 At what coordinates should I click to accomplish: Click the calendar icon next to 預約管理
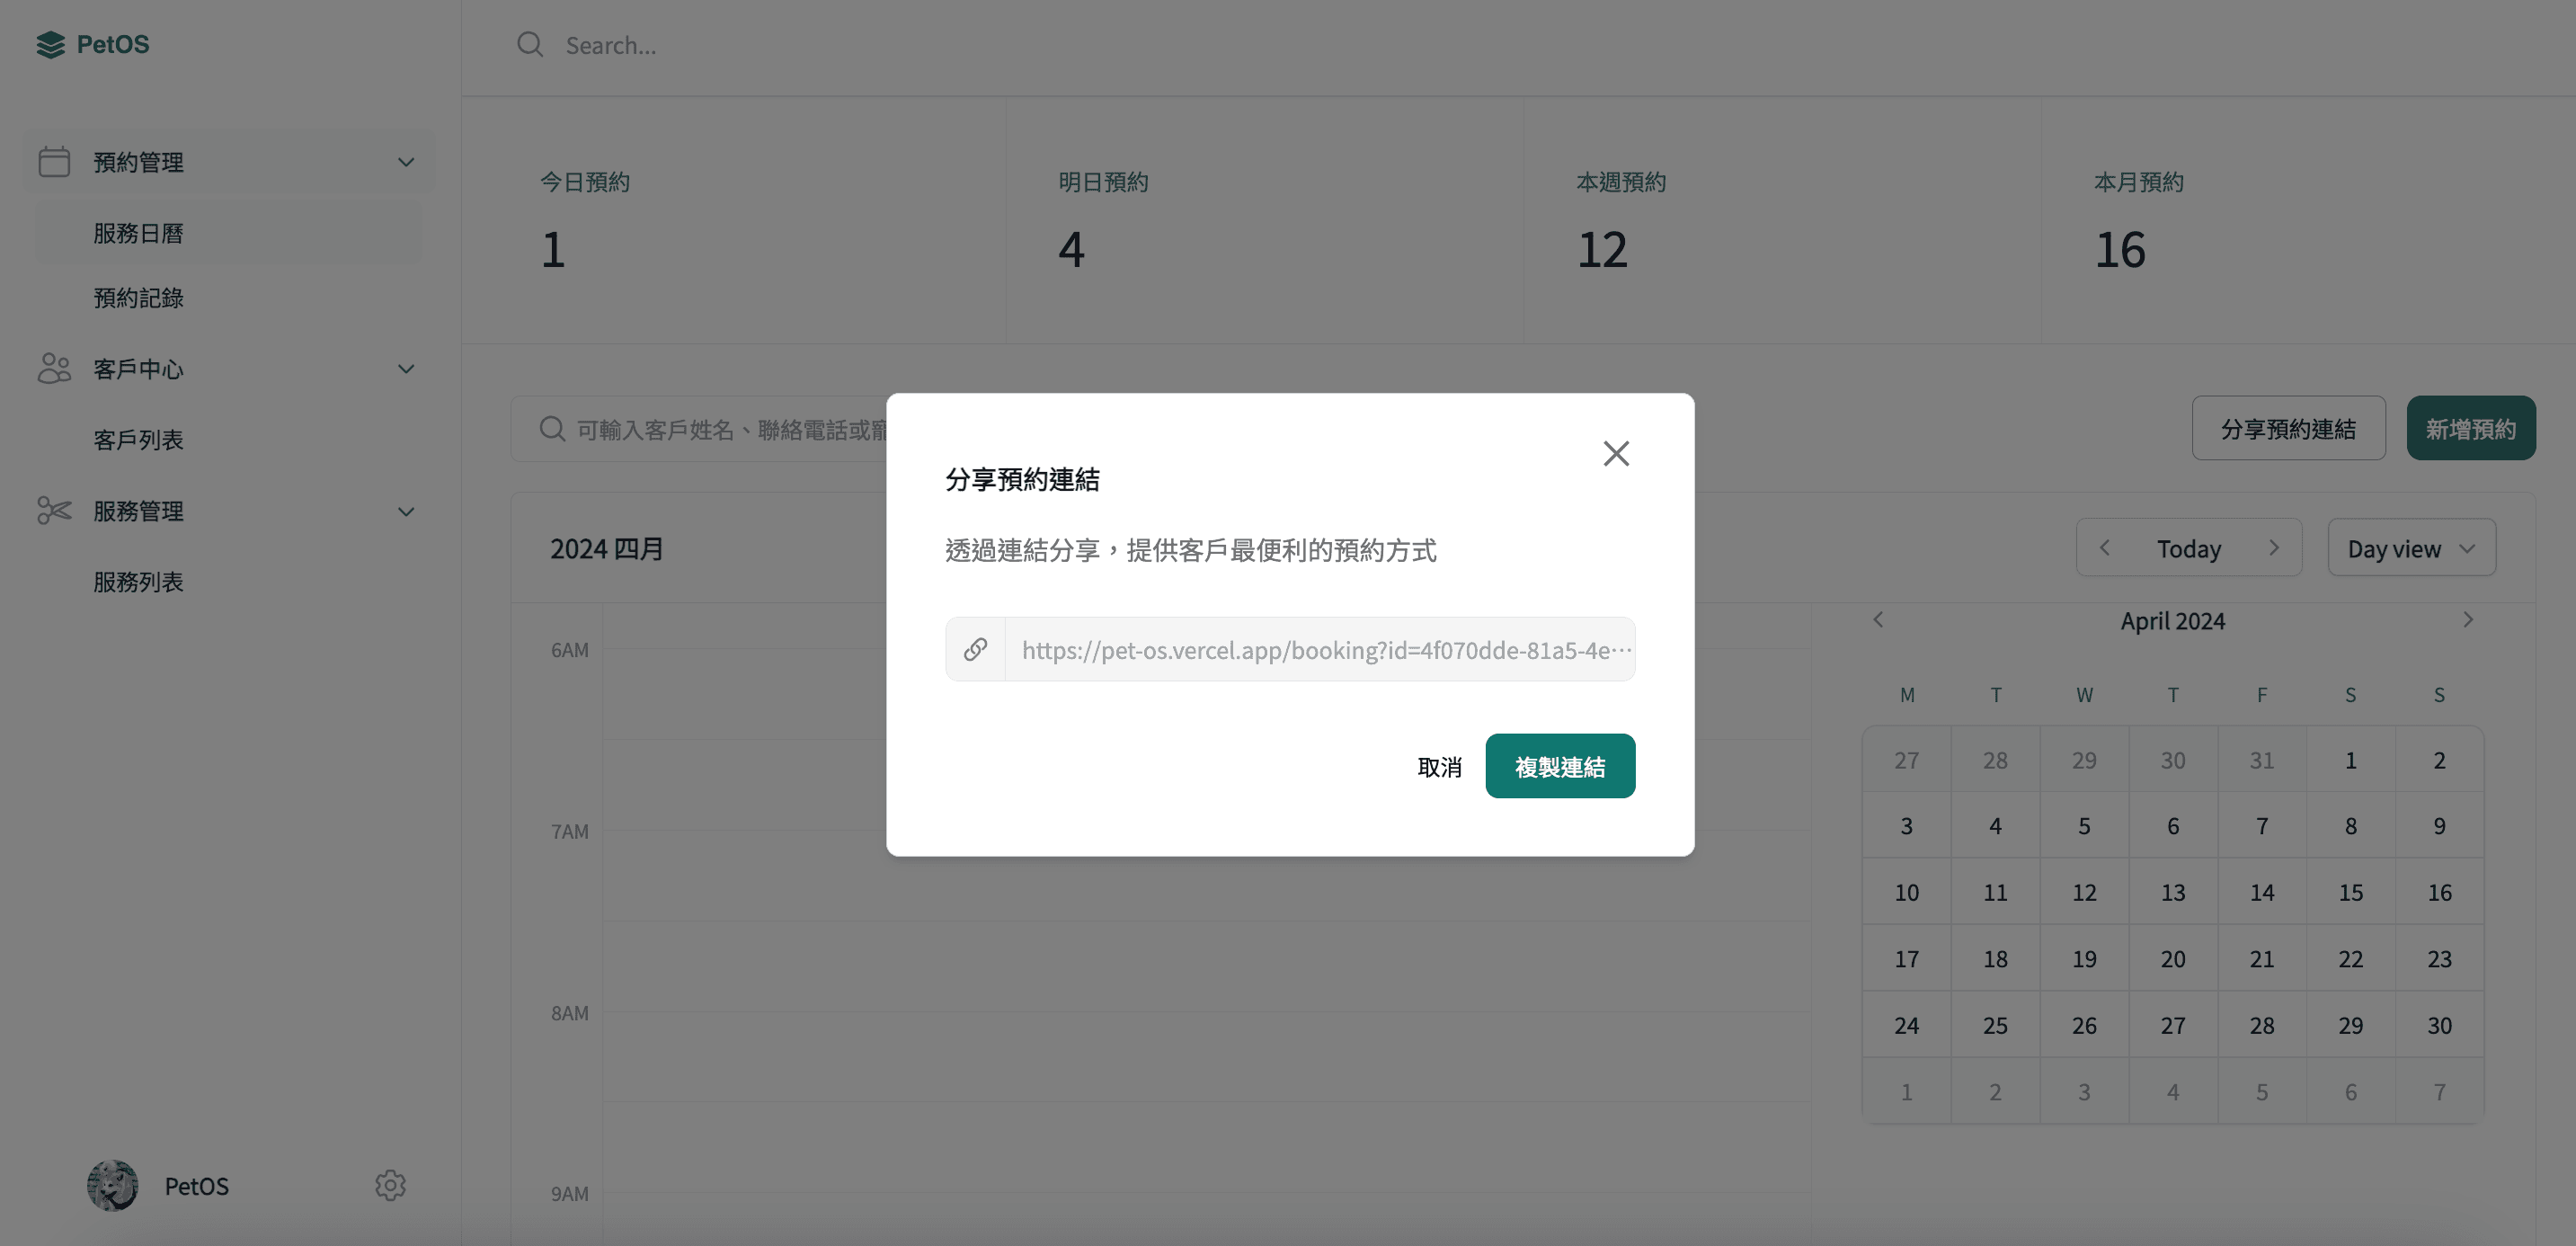point(54,162)
